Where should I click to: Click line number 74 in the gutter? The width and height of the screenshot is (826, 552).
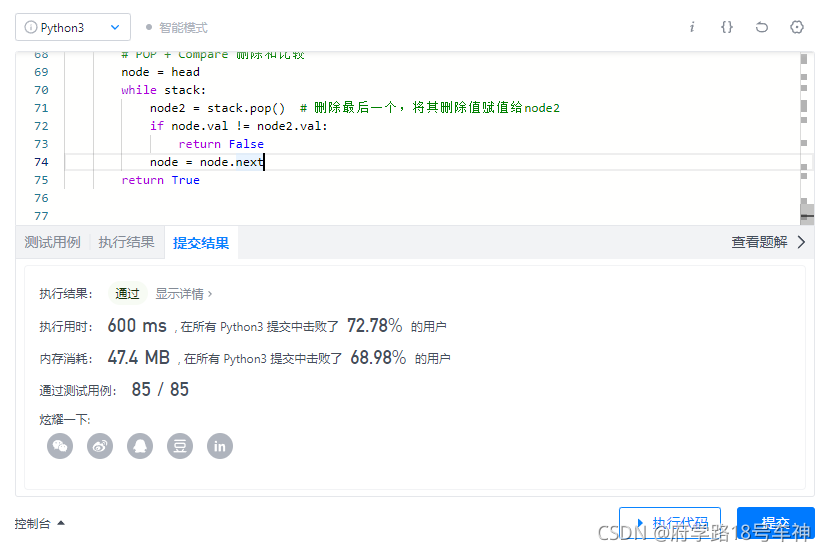click(41, 162)
